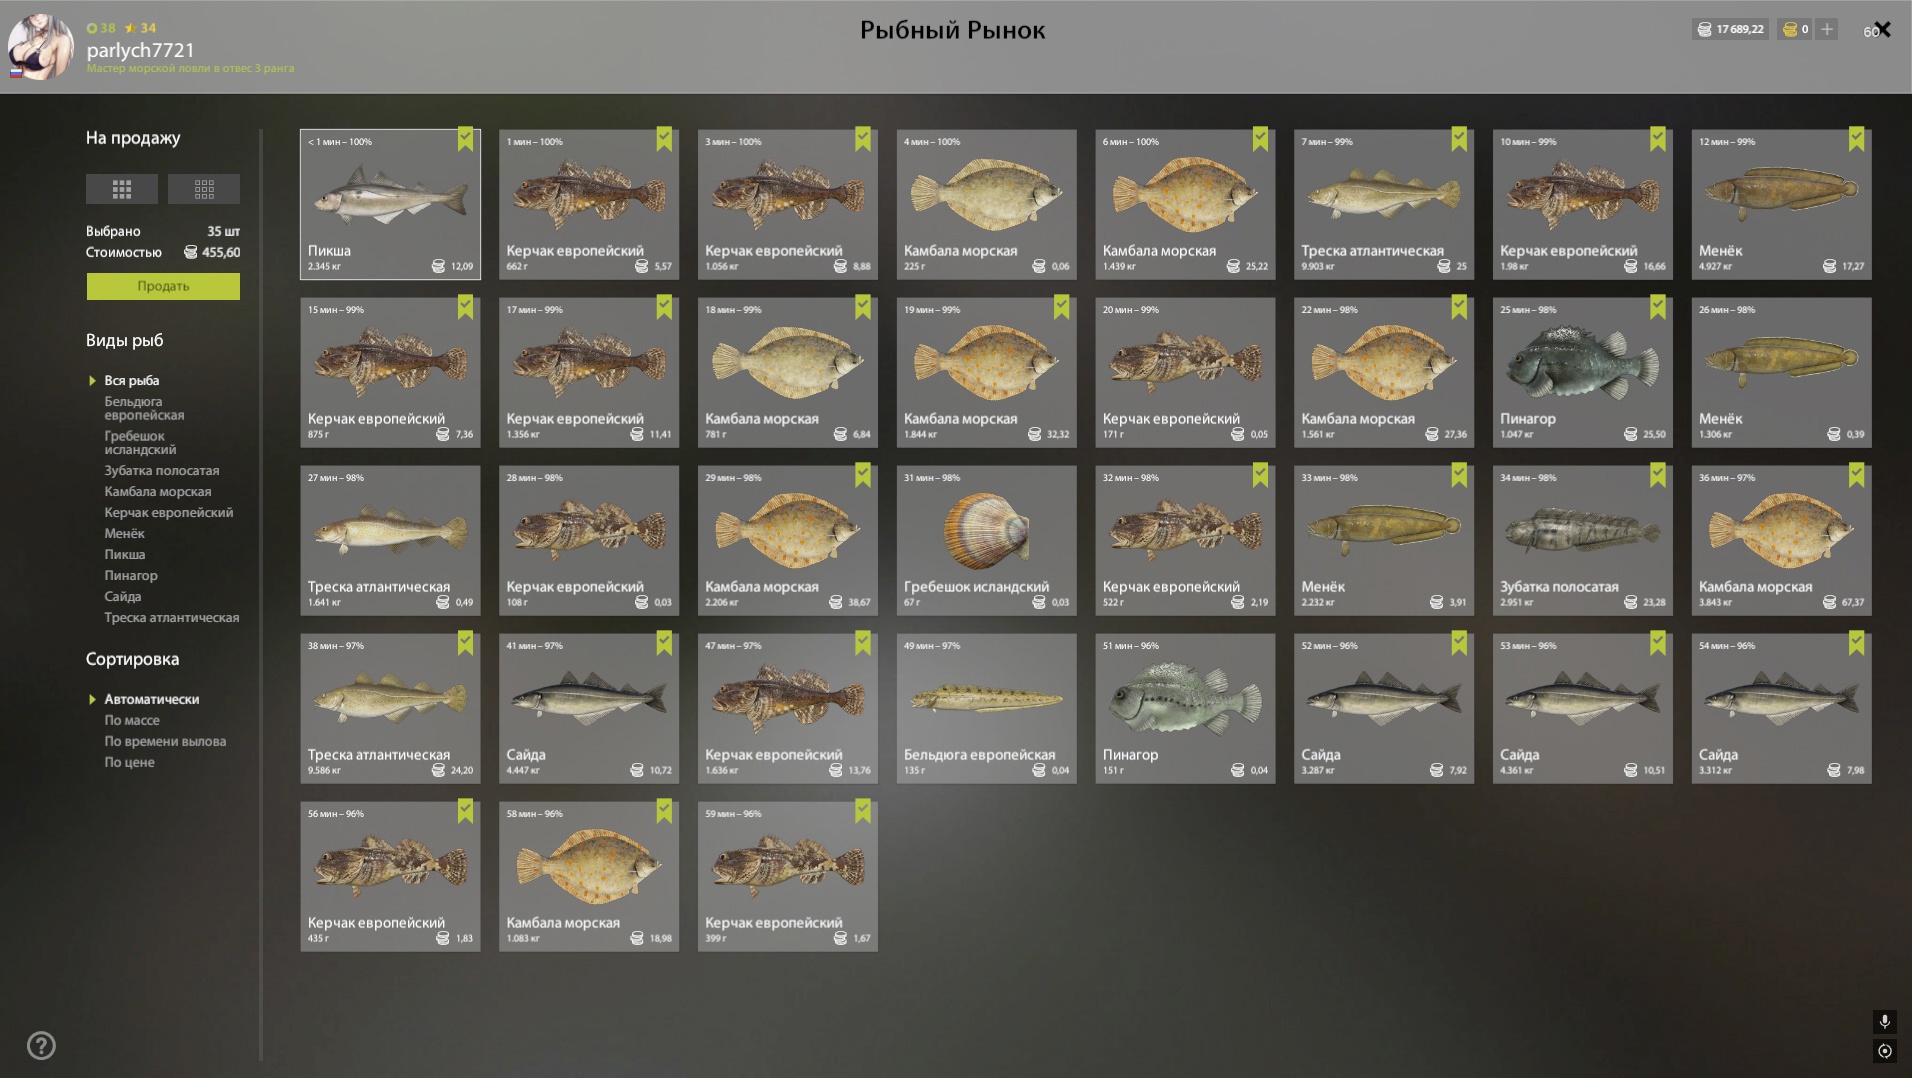This screenshot has width=1912, height=1078.
Task: Switch to large grid view icon
Action: 122,189
